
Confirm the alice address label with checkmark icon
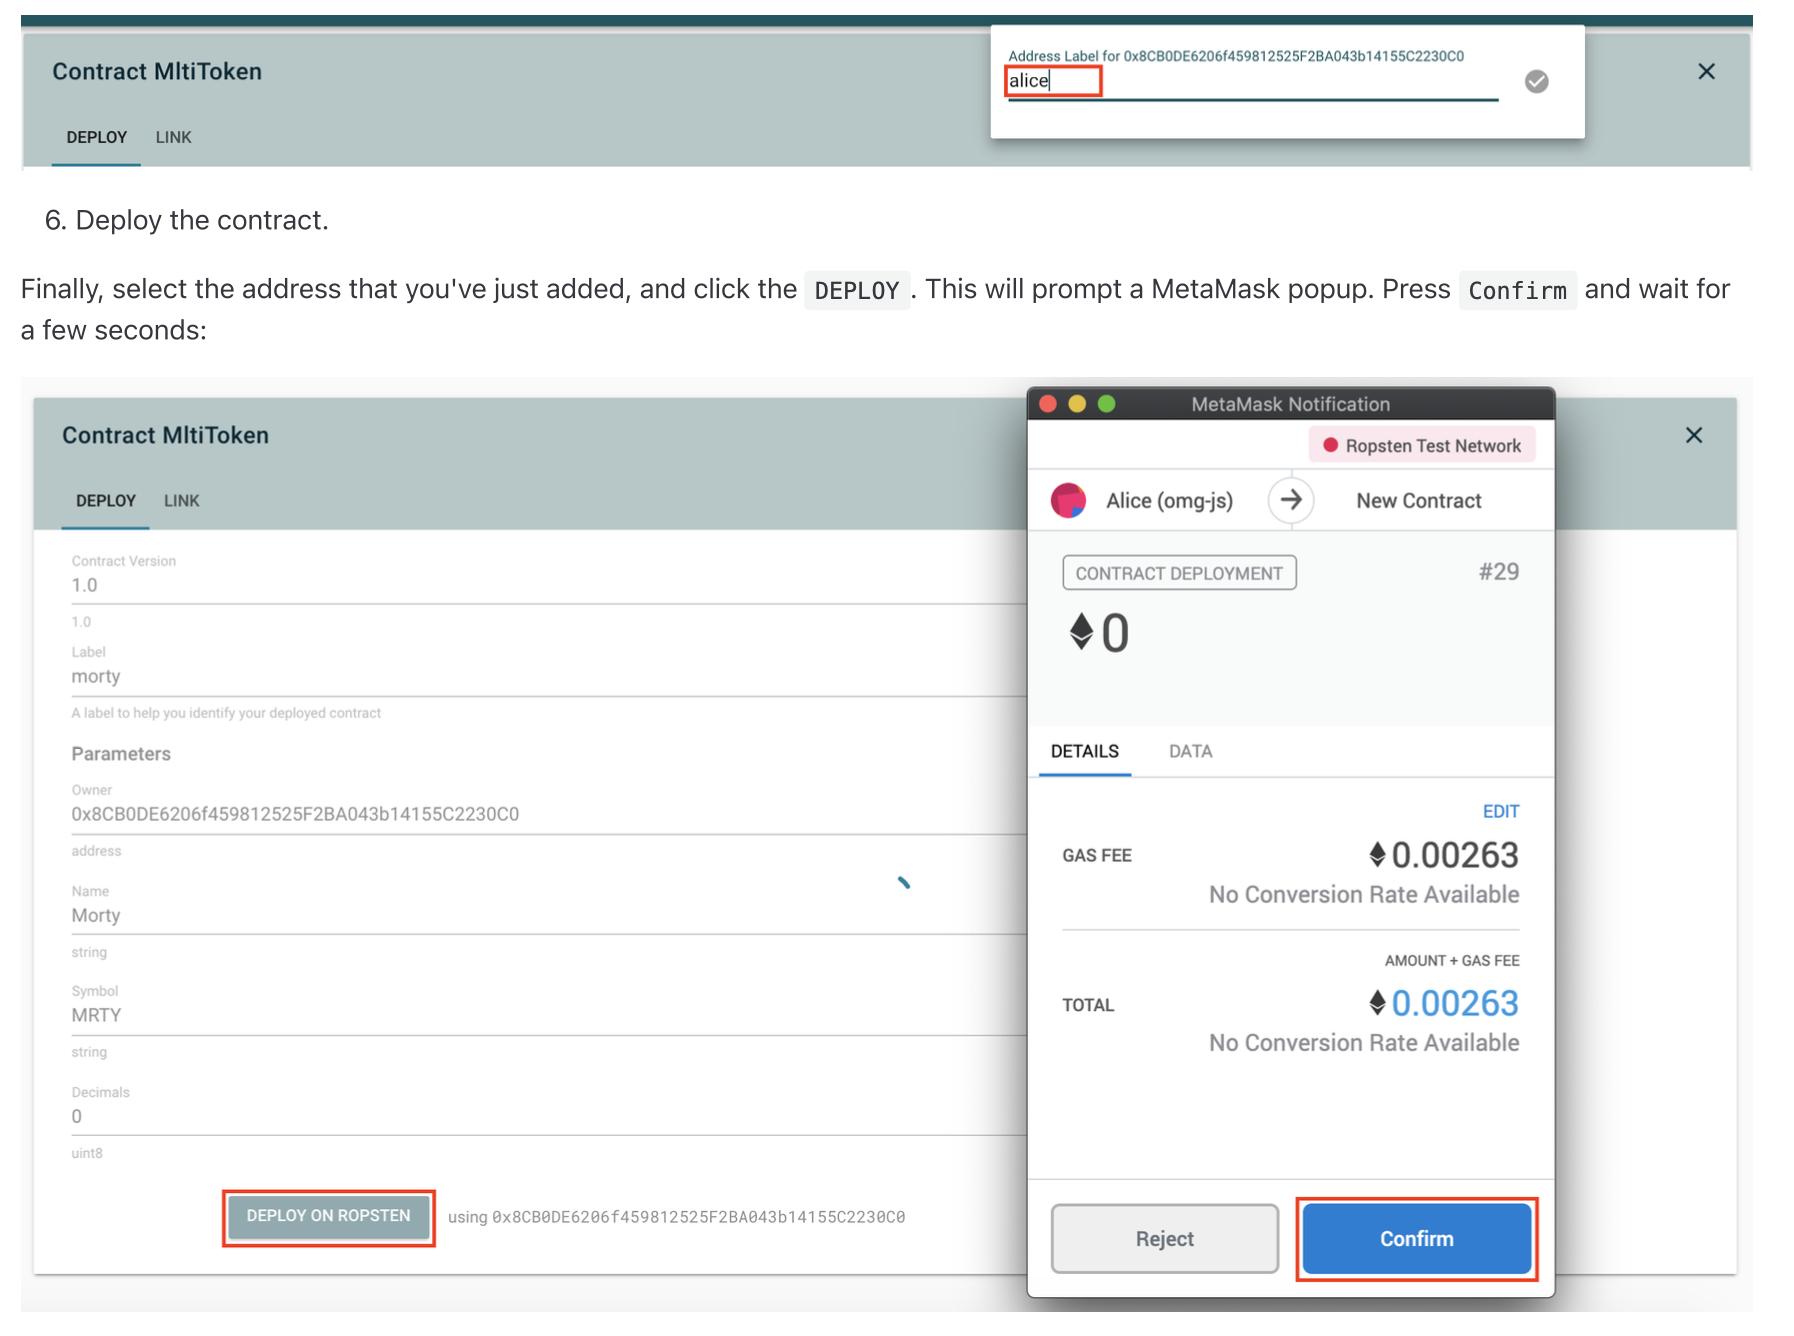click(1536, 81)
